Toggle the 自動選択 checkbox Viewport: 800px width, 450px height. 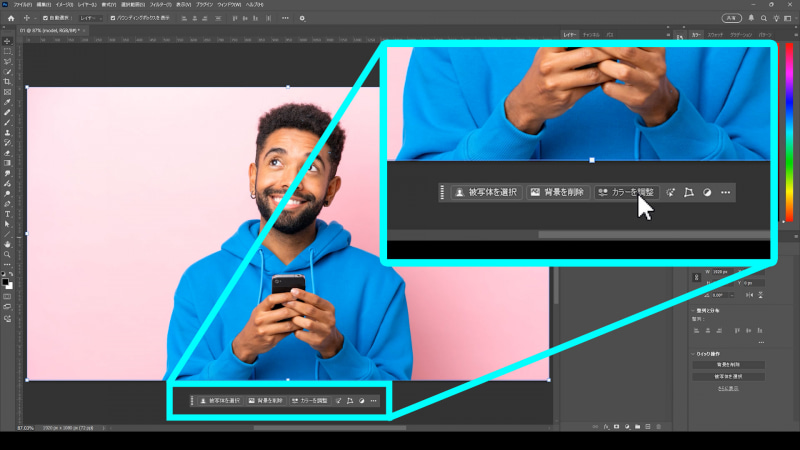(45, 18)
